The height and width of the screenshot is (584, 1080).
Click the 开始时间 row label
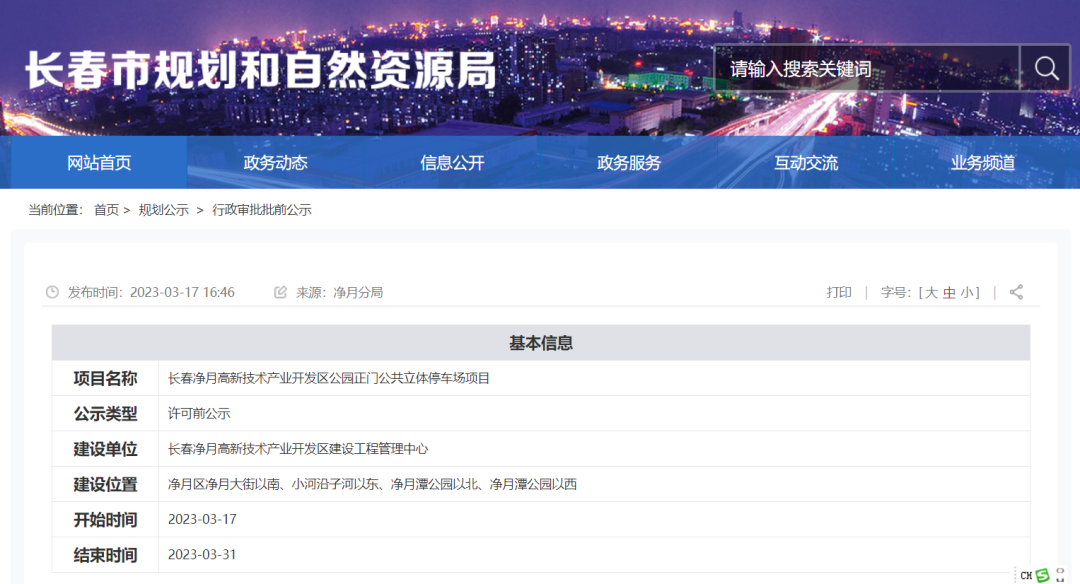pos(105,519)
